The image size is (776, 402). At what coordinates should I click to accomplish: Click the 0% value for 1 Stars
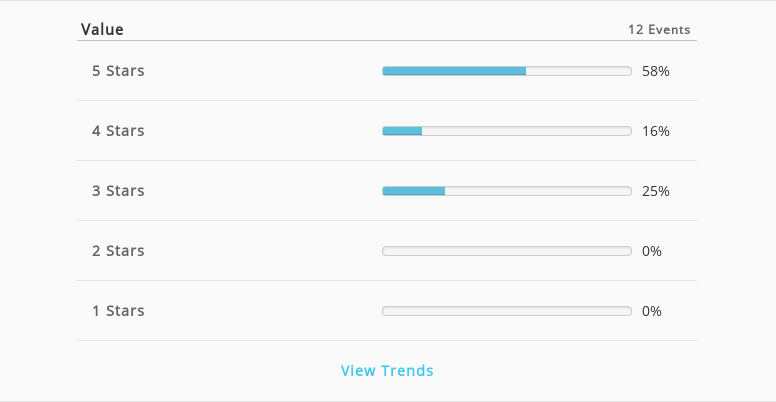652,311
